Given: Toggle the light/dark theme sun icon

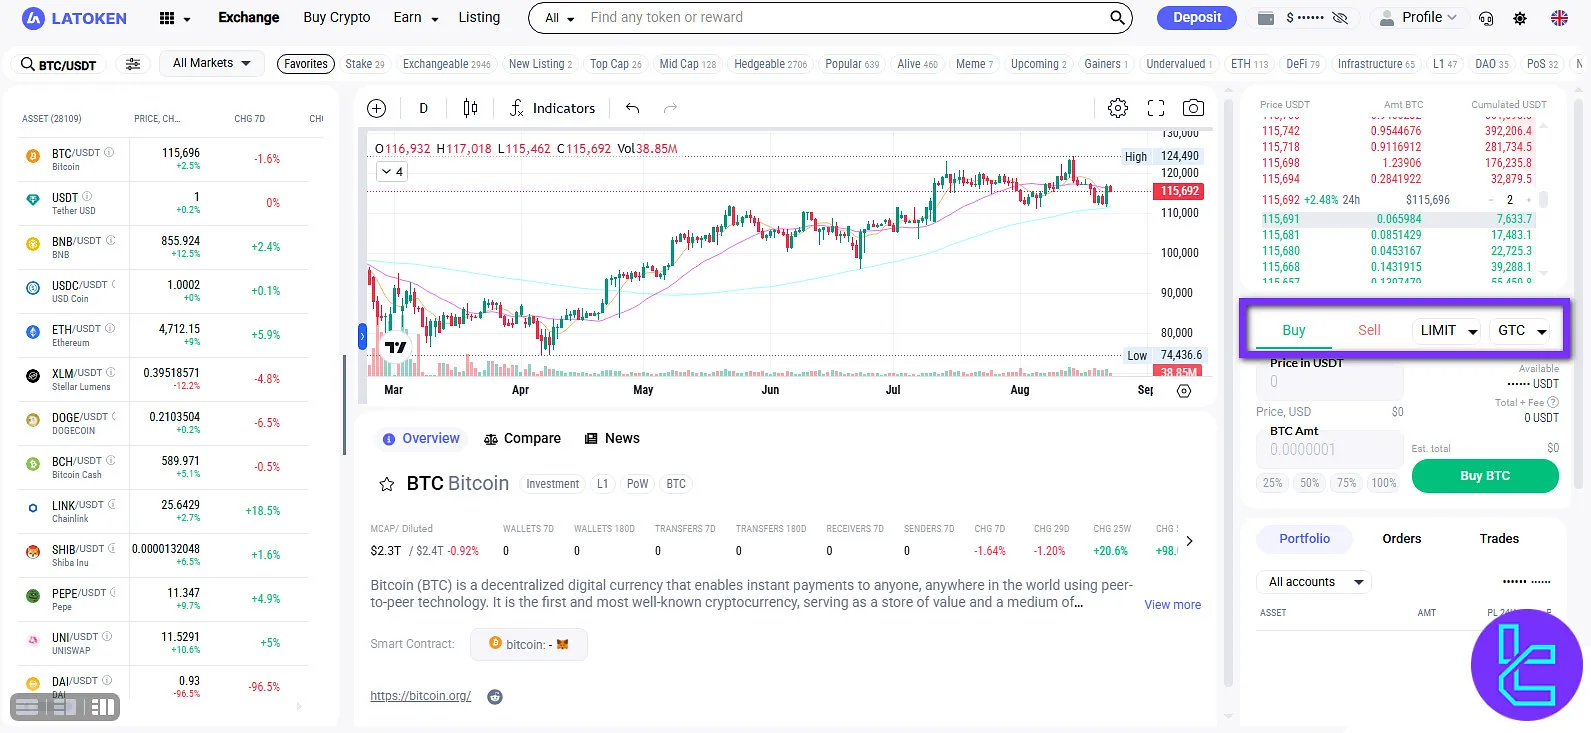Looking at the screenshot, I should [x=1520, y=18].
